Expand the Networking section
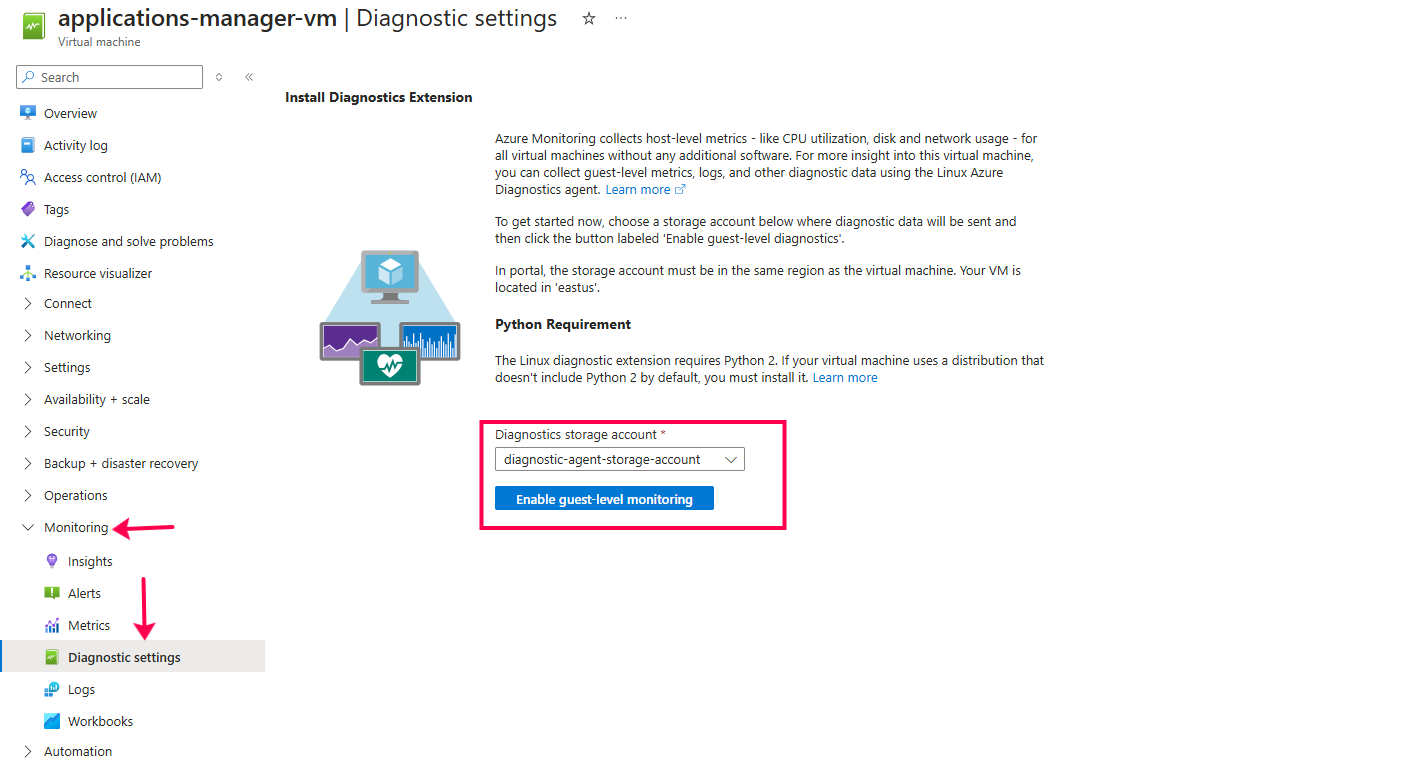The width and height of the screenshot is (1419, 769). (x=28, y=335)
